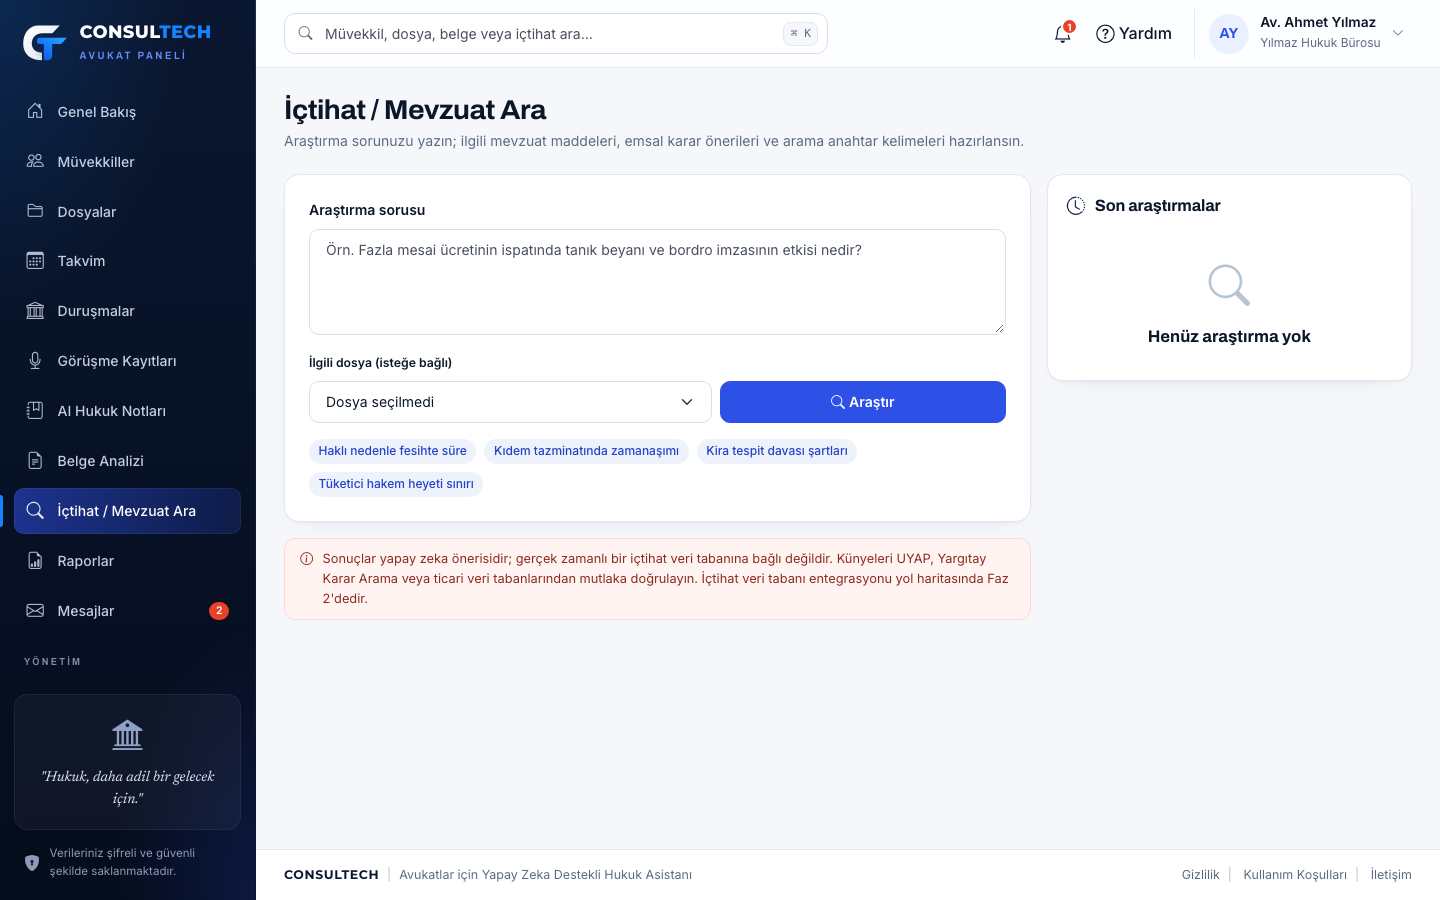Open Takvim calendar icon

point(35,261)
